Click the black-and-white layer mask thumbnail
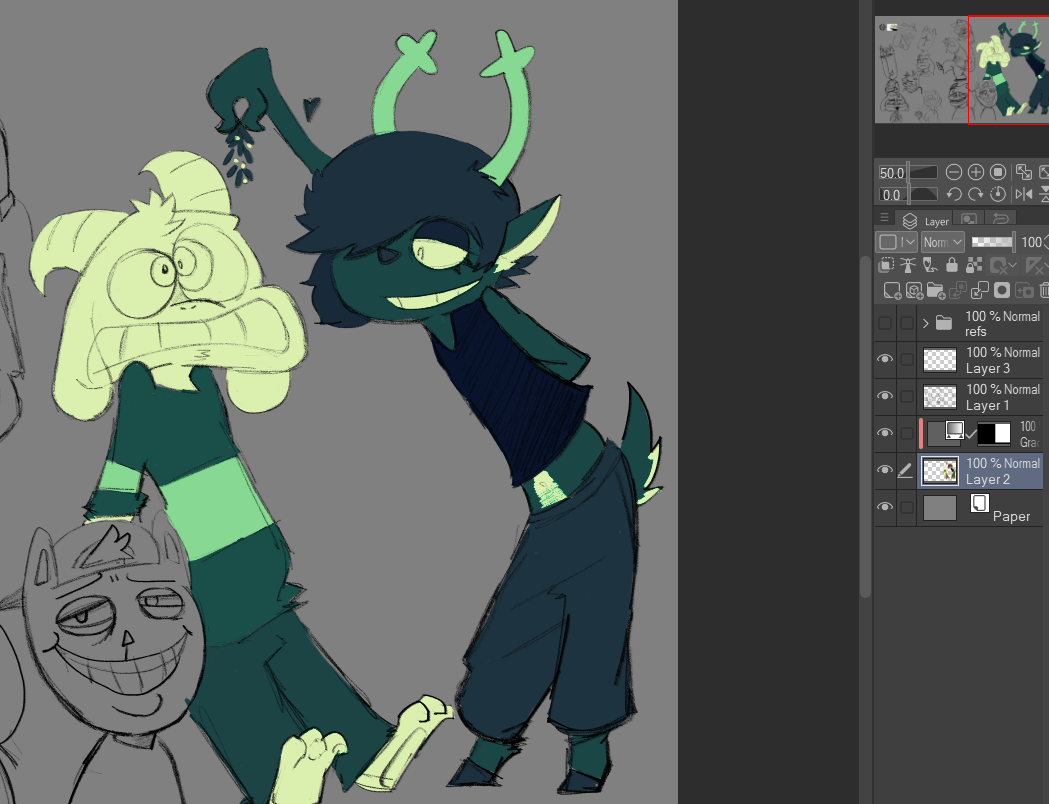1049x804 pixels. 993,433
